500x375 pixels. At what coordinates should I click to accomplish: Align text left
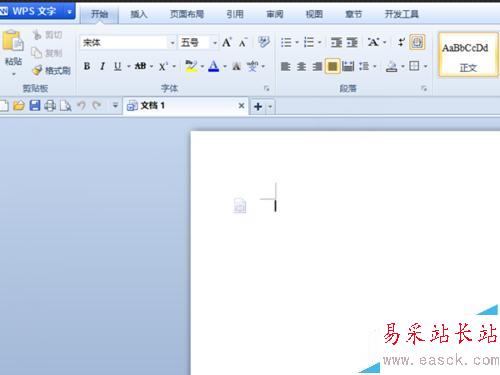[x=285, y=66]
